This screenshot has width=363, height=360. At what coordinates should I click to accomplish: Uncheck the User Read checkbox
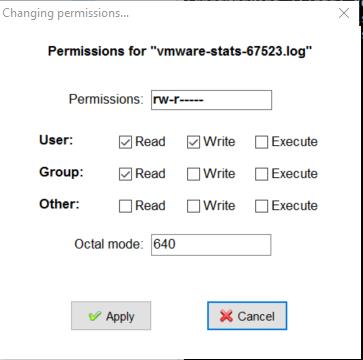pyautogui.click(x=125, y=142)
